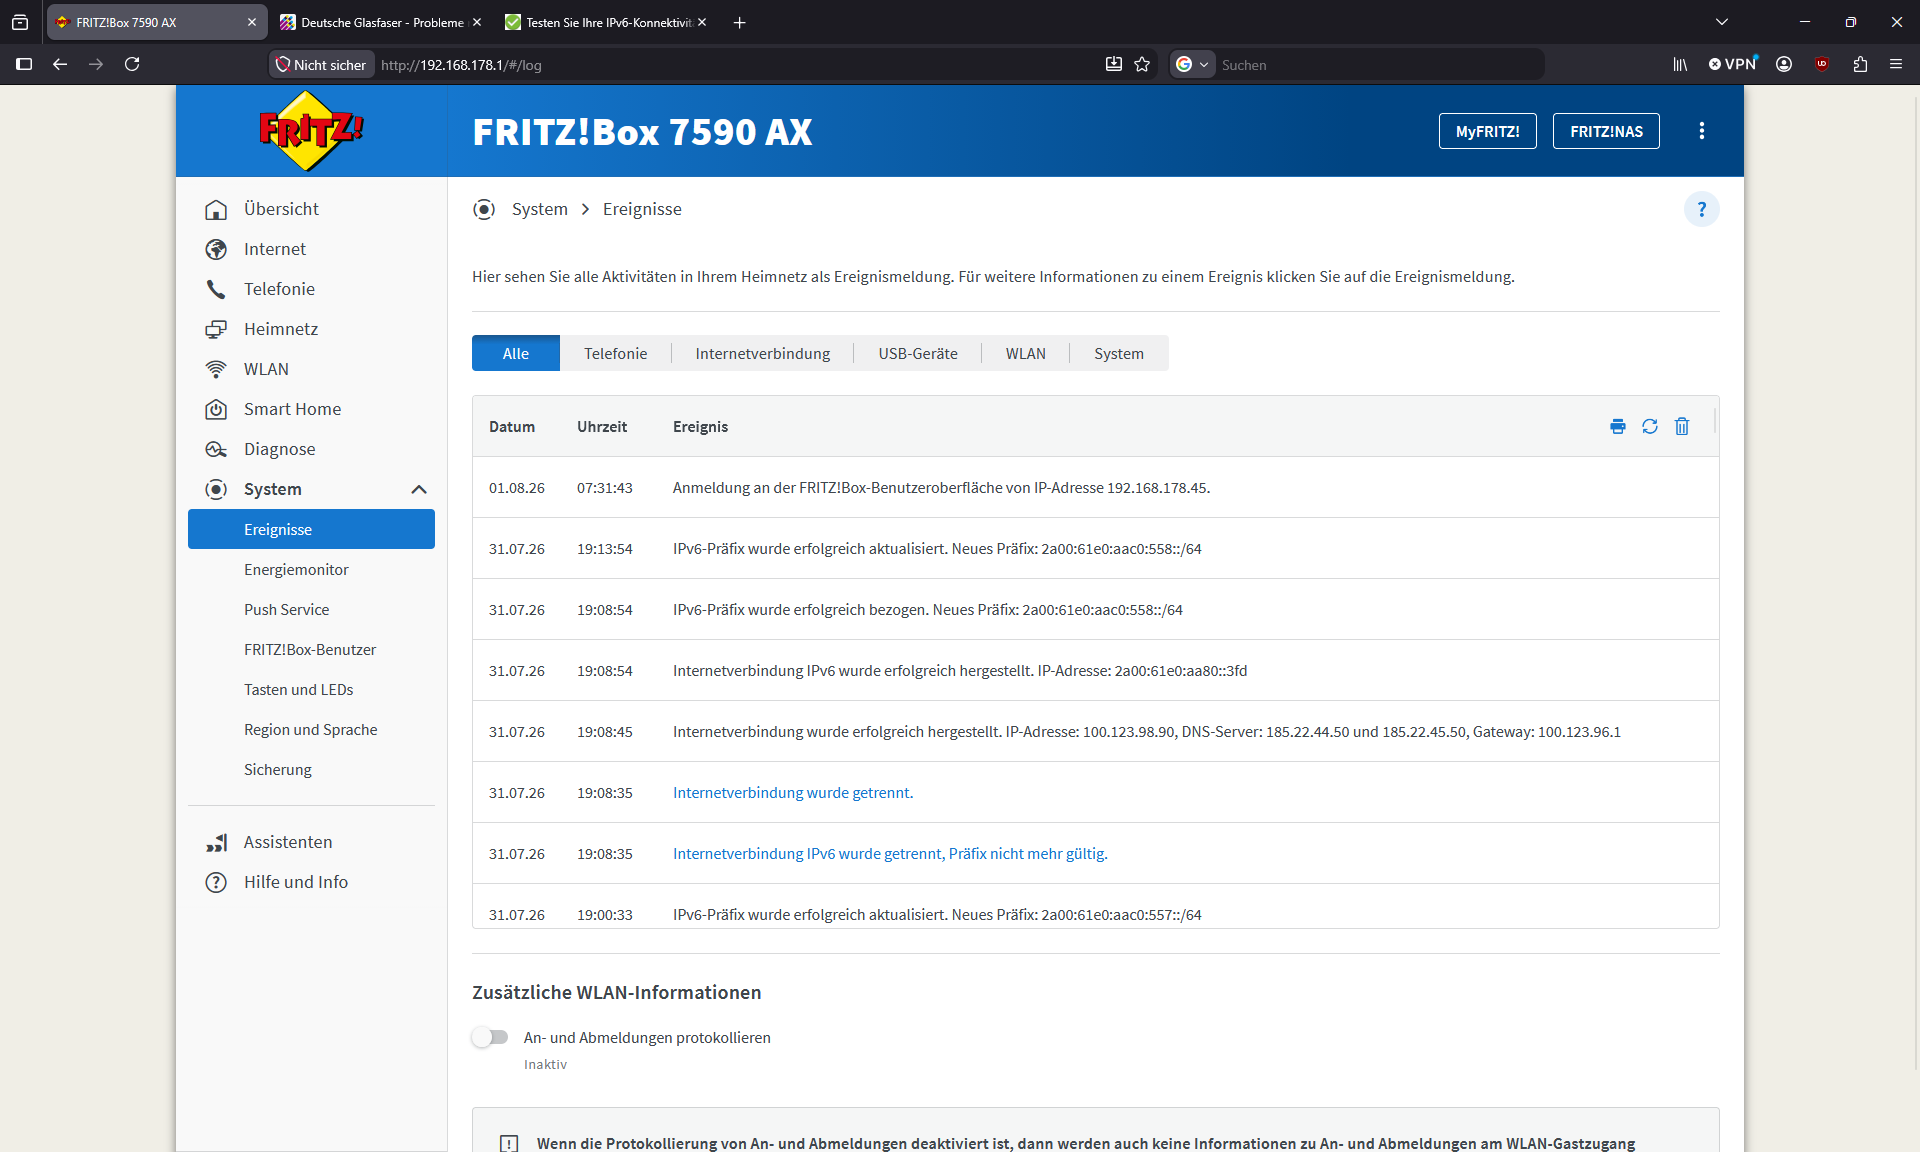Screen dimensions: 1920x1152
Task: Reload the browser page
Action: coord(132,64)
